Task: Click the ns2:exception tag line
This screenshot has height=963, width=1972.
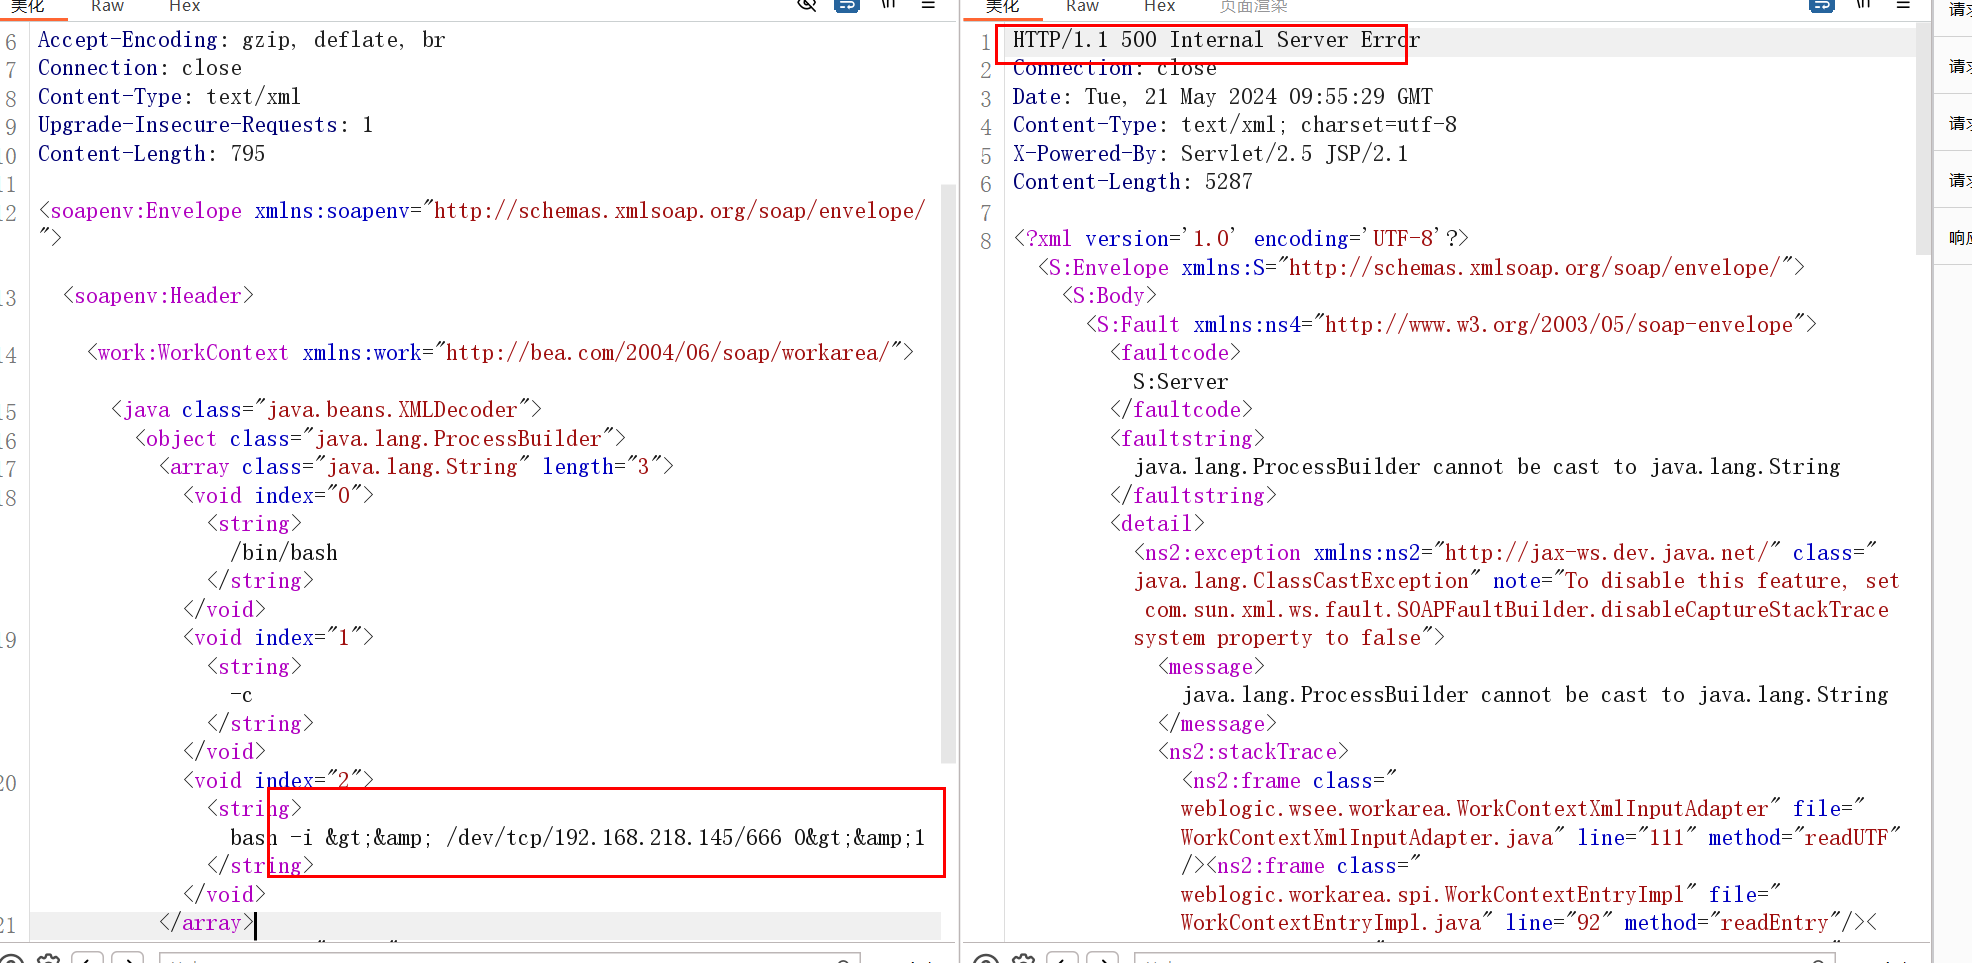Action: click(x=1505, y=553)
